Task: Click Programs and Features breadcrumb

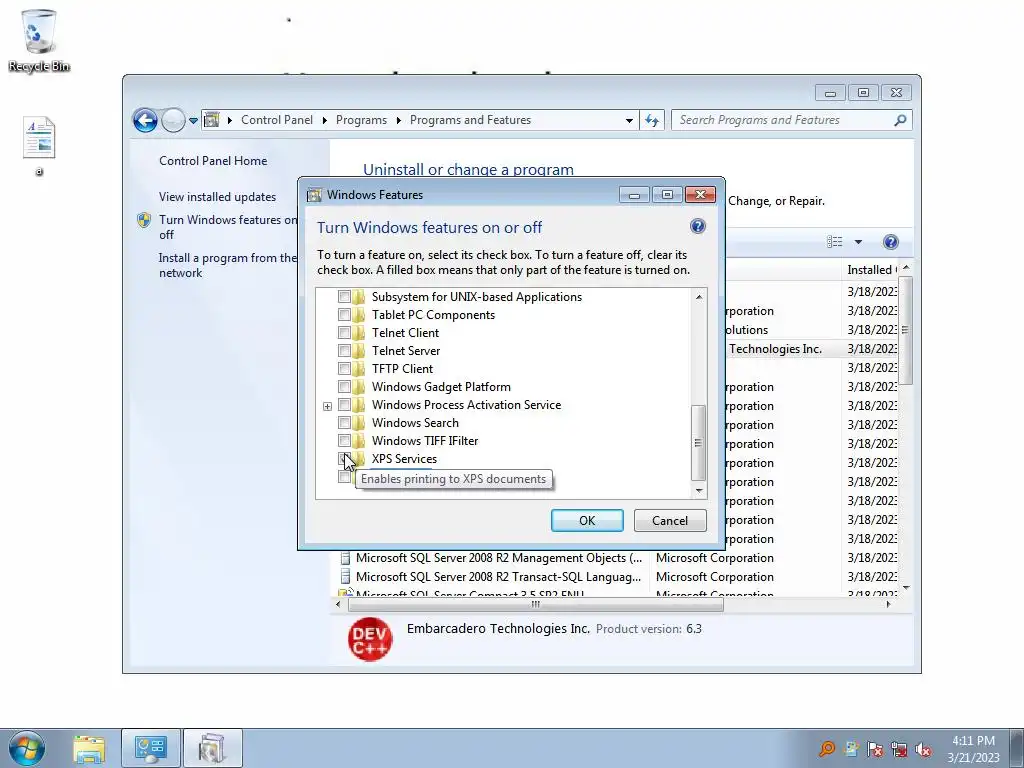Action: (470, 120)
